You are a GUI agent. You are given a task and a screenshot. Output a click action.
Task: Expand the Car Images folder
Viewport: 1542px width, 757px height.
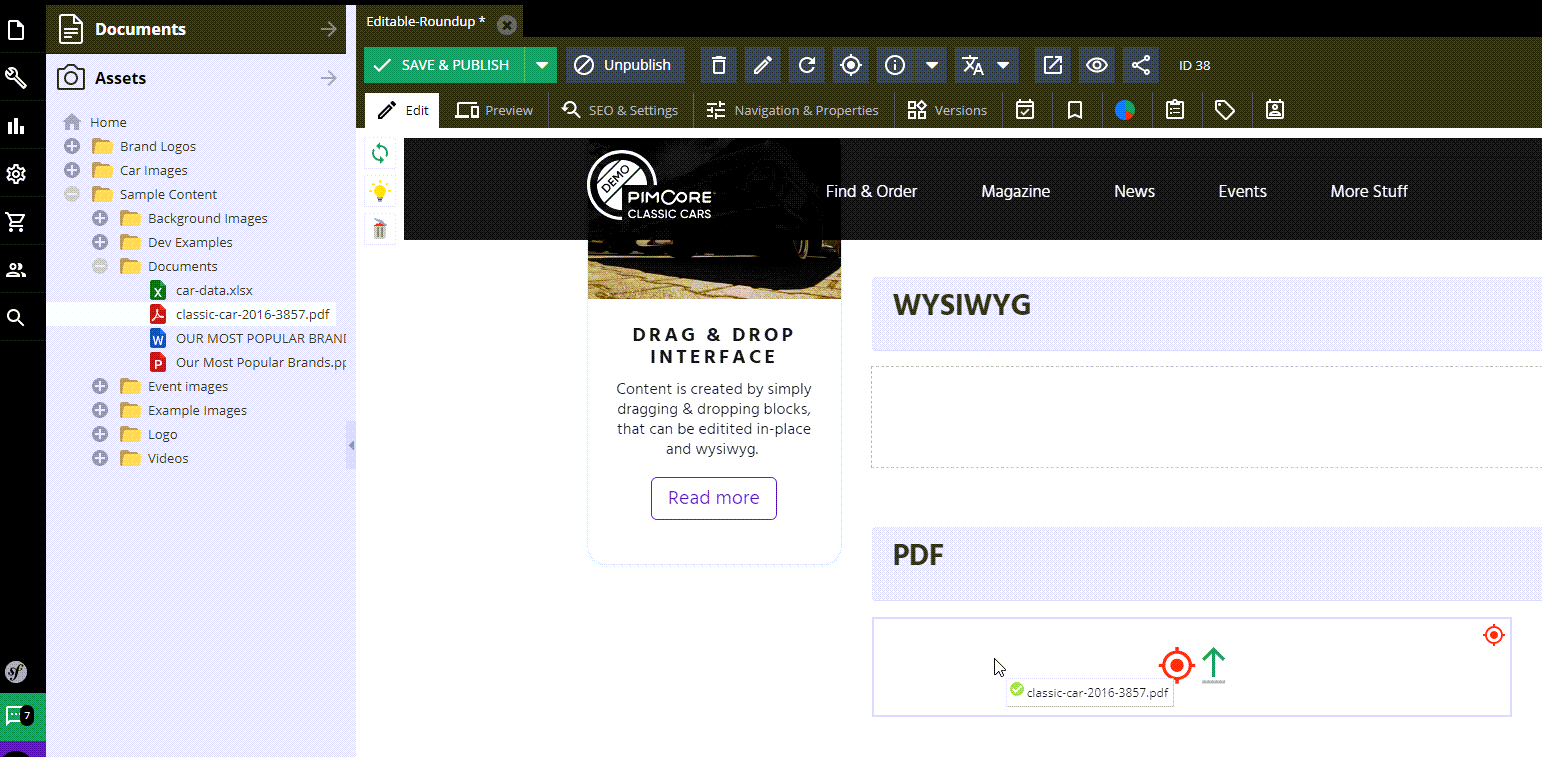[x=71, y=170]
